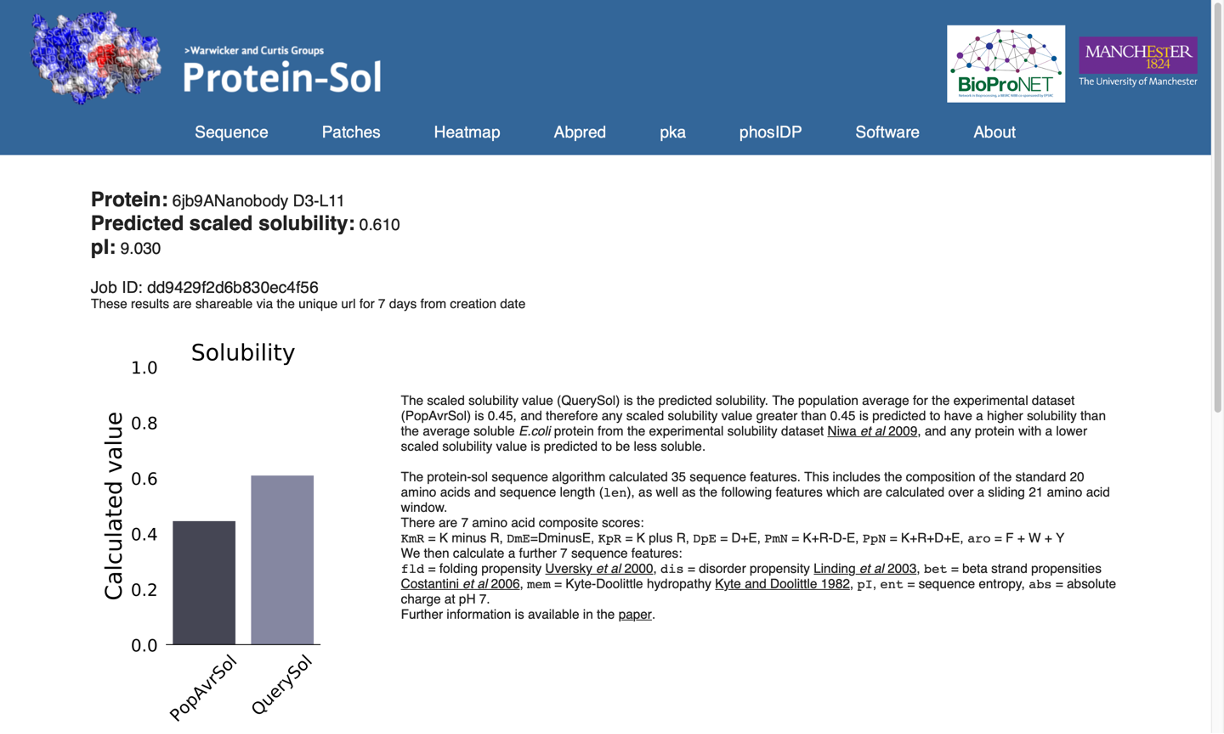Go to the Patches page
This screenshot has width=1224, height=734.
[351, 131]
